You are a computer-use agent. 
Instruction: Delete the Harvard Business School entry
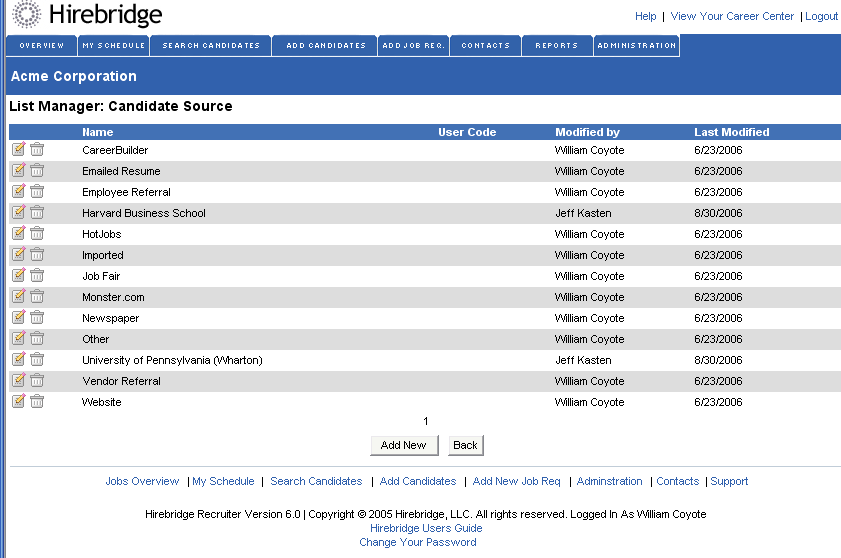[37, 212]
